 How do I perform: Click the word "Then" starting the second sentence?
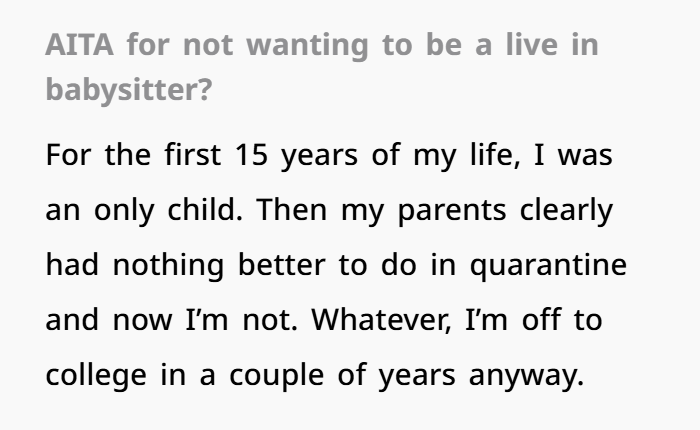point(292,209)
